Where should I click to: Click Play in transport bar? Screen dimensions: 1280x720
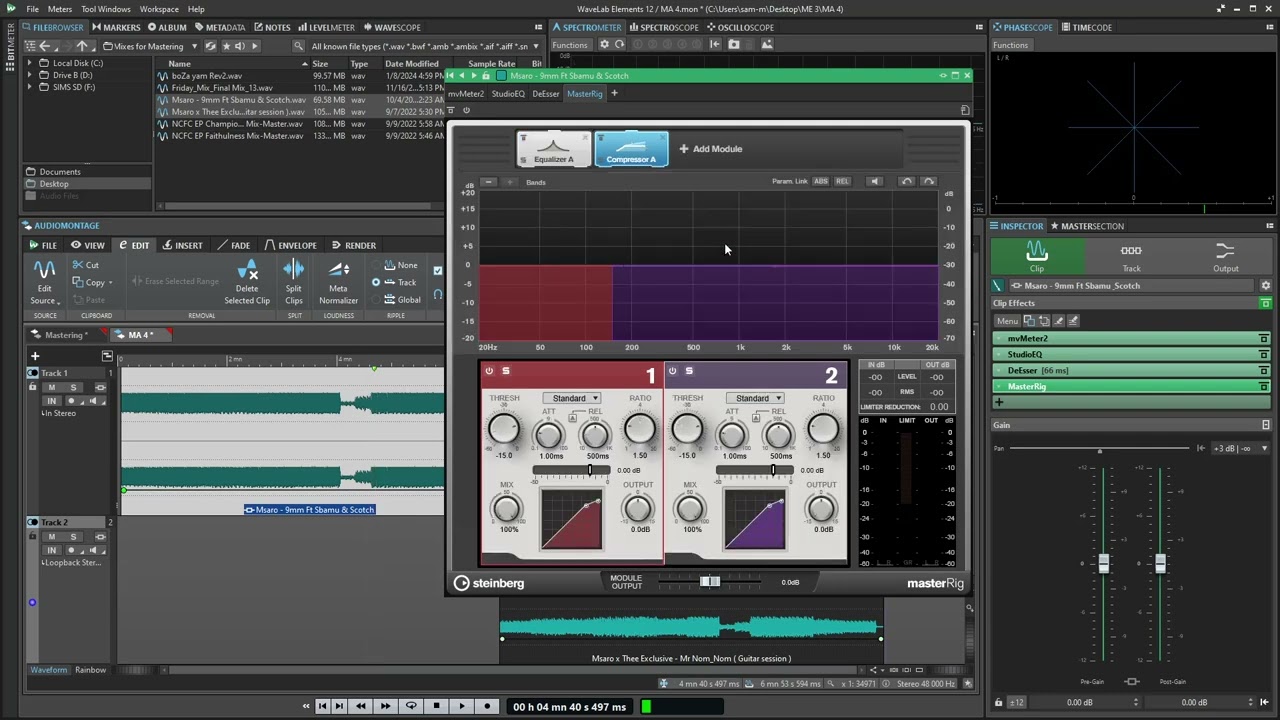[462, 707]
